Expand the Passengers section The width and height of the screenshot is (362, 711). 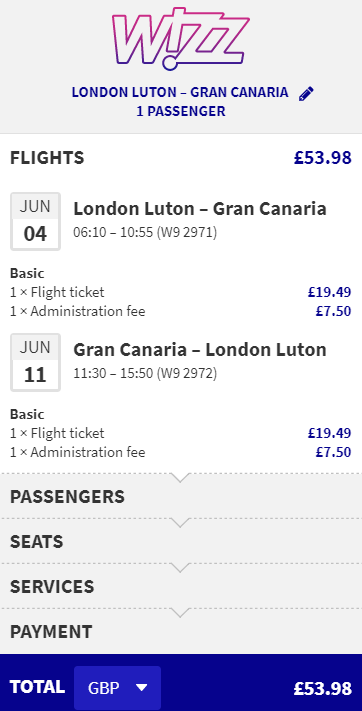pos(181,497)
